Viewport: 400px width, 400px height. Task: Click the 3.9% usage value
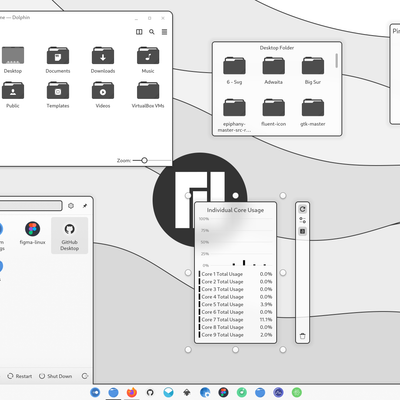(266, 304)
